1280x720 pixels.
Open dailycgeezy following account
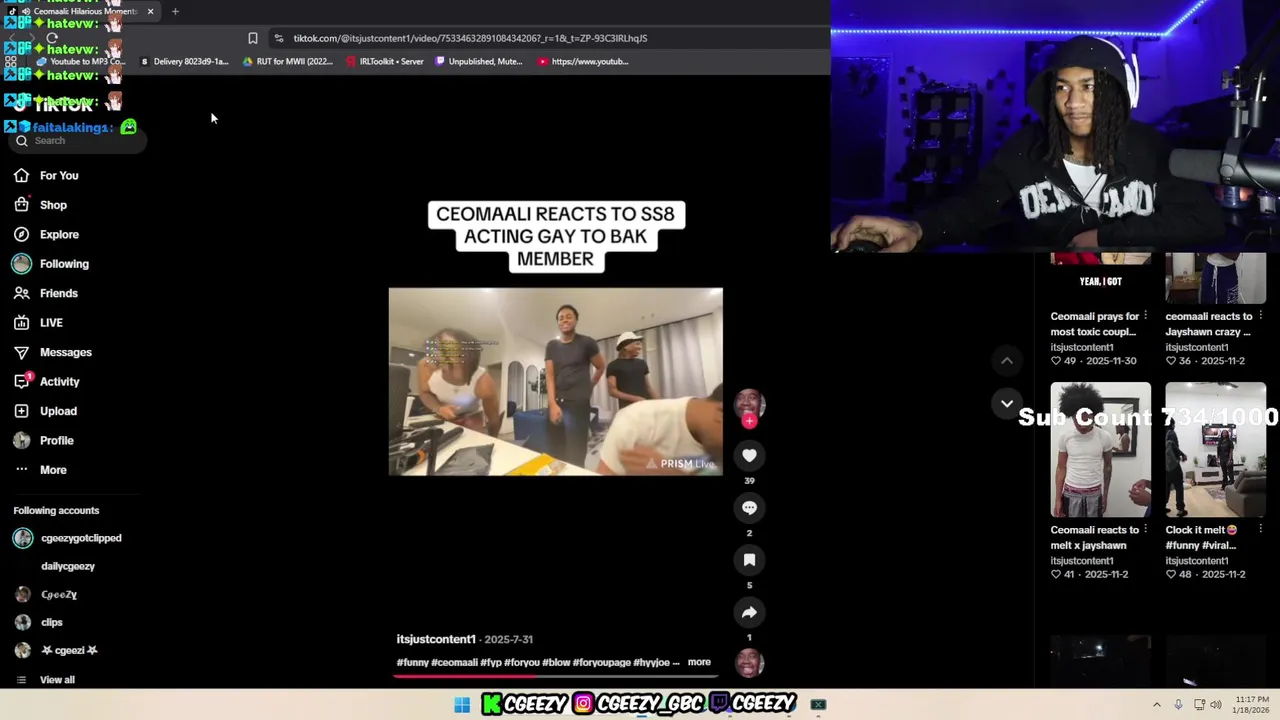coord(67,566)
